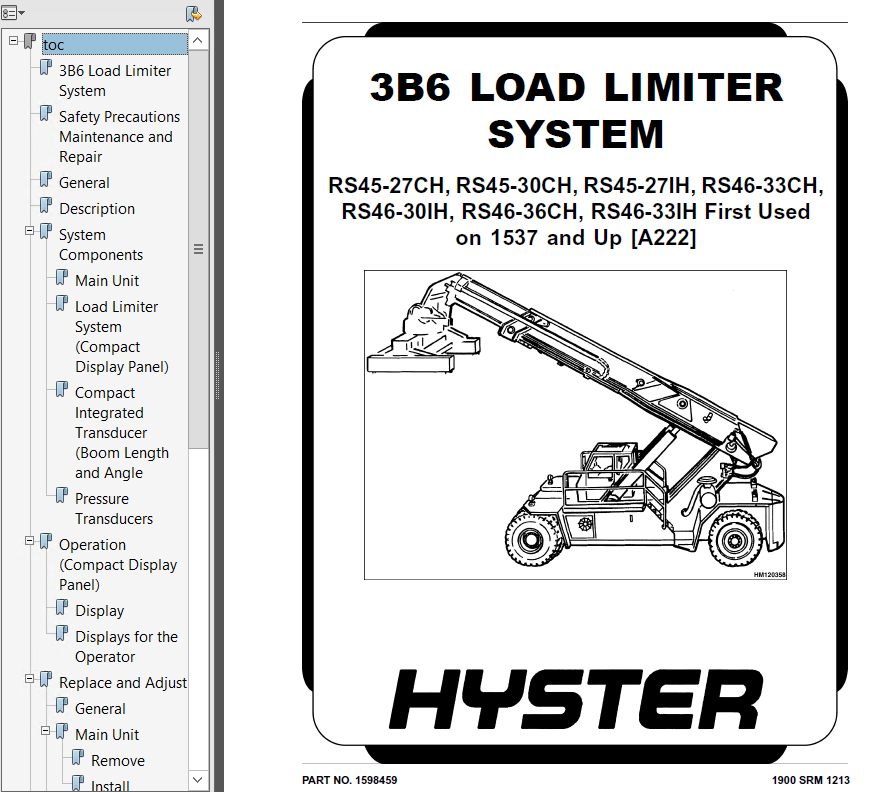Collapse the Replace and Adjust branch
Screen dimensions: 882x792
(29, 678)
